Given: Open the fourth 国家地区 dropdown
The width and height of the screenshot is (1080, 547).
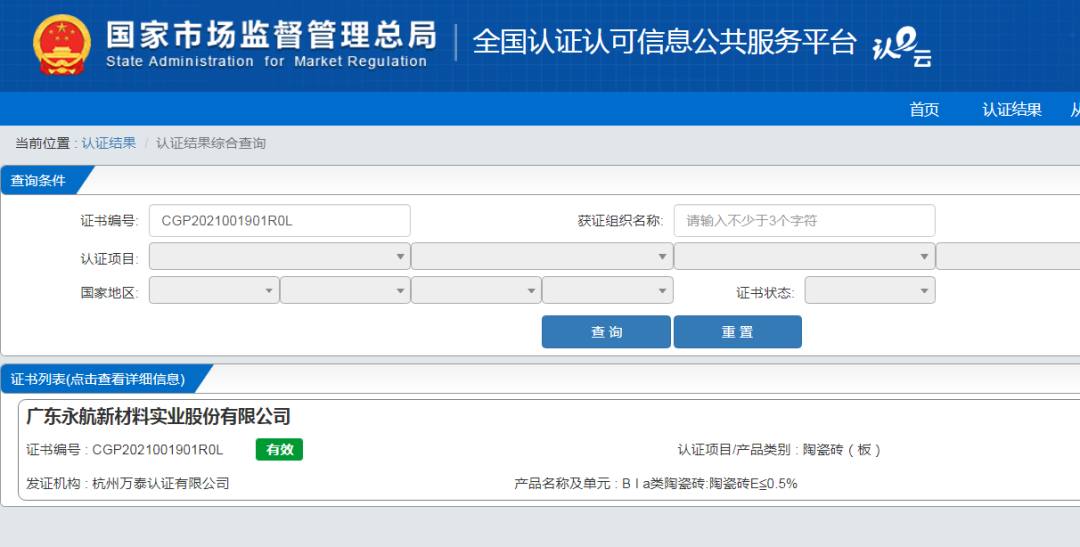Looking at the screenshot, I should coord(608,290).
